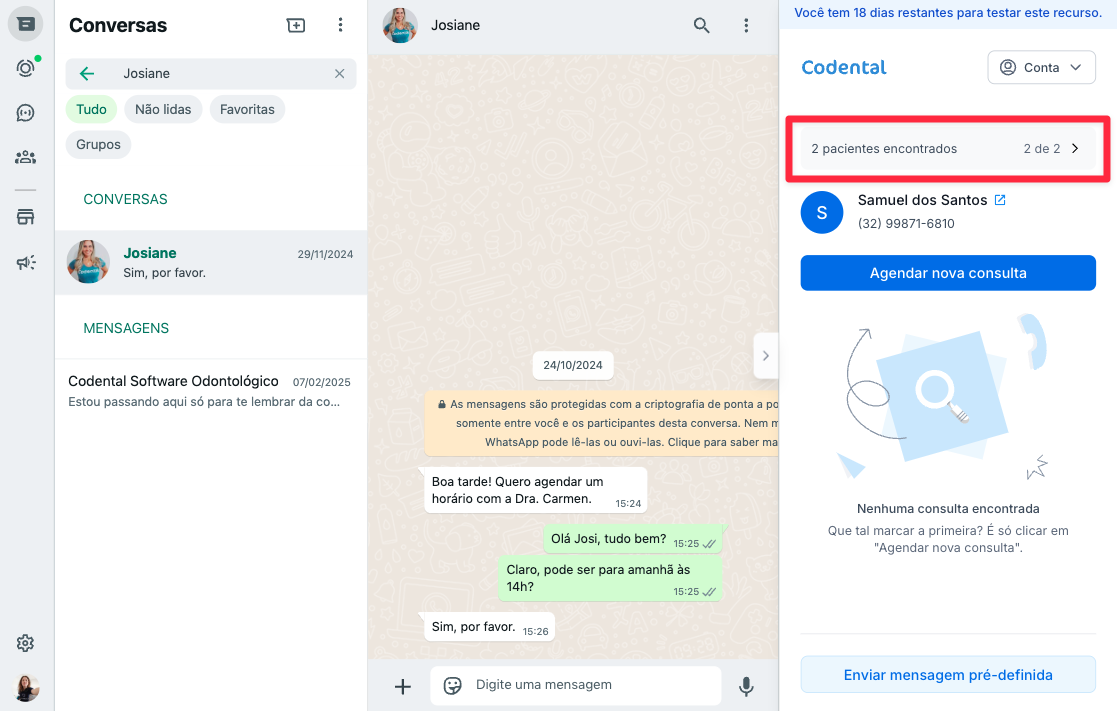Open the Josiane conversation in list
Viewport: 1117px width, 711px height.
211,262
